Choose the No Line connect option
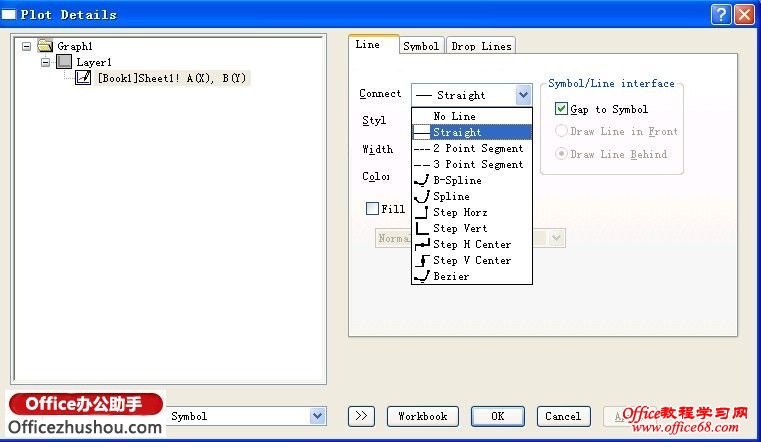This screenshot has height=442, width=761. pos(472,116)
